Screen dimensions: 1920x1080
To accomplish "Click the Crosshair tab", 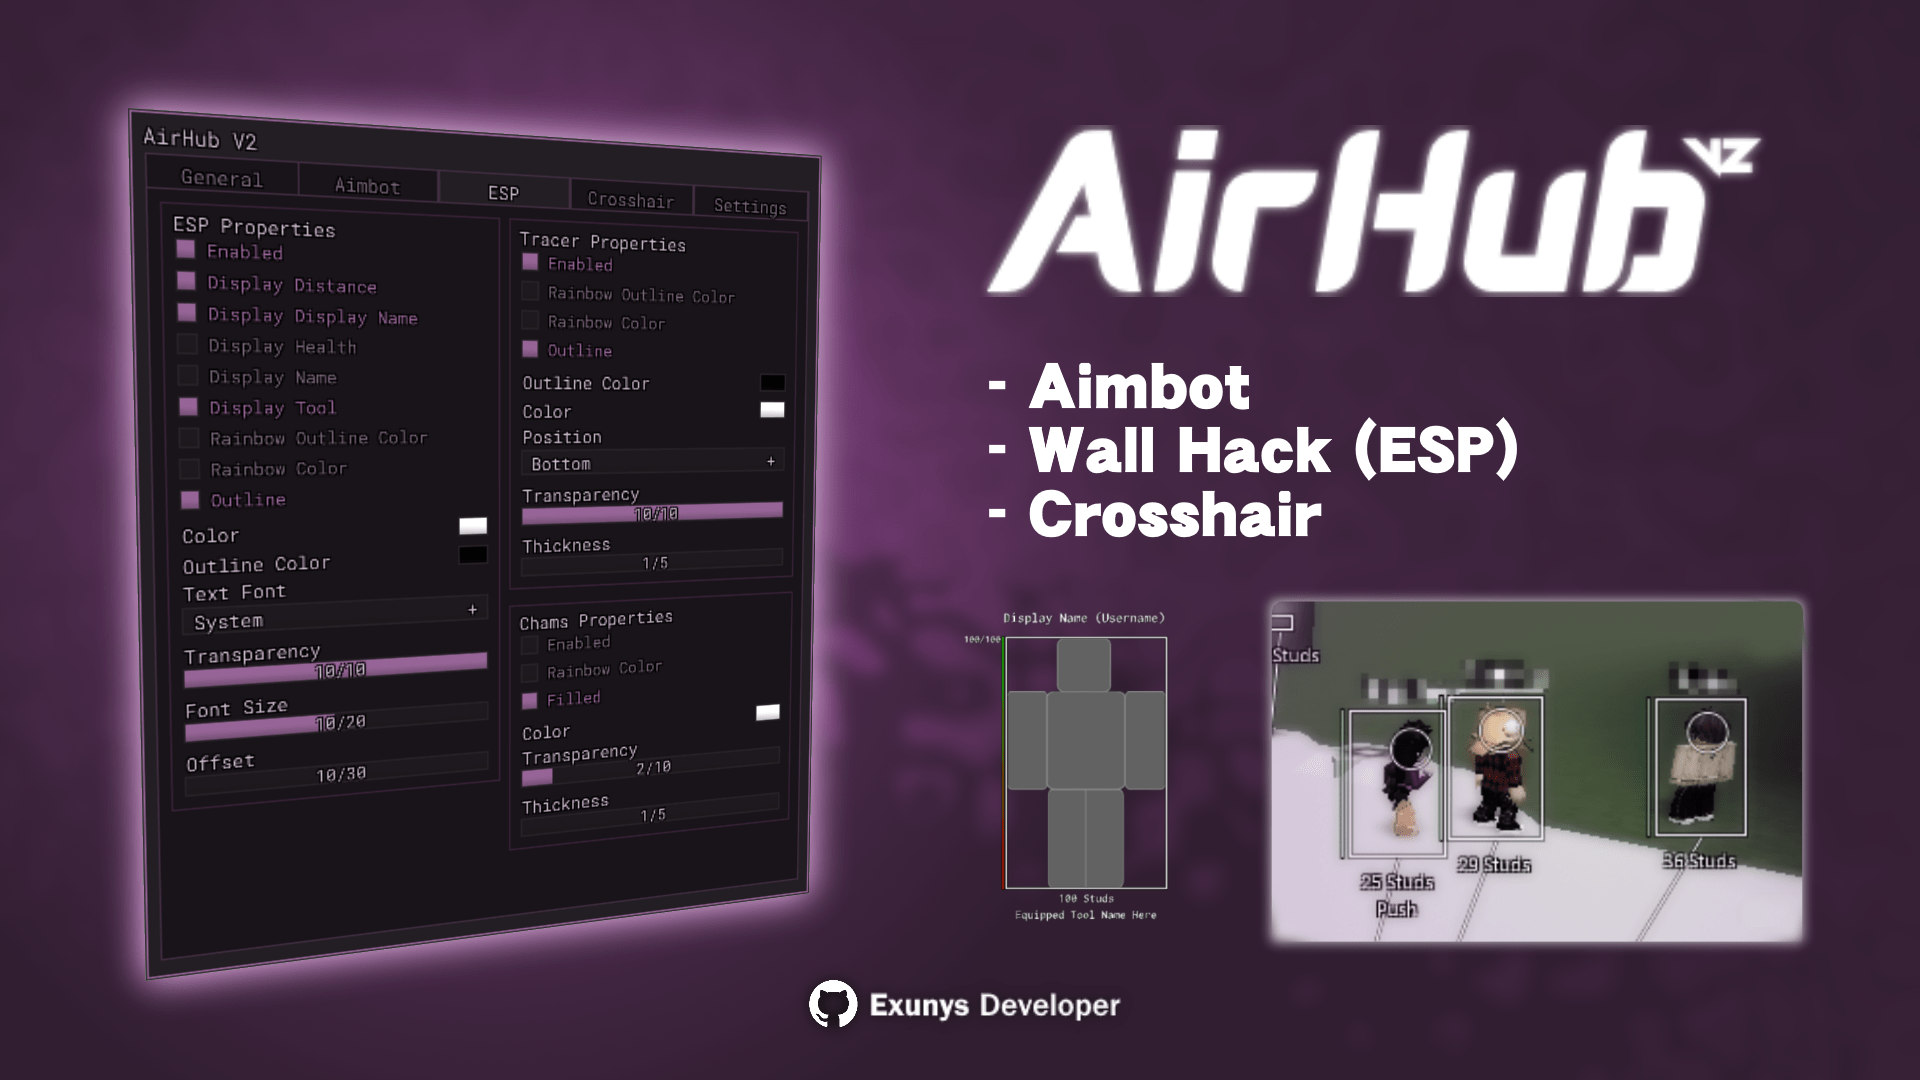I will (629, 199).
